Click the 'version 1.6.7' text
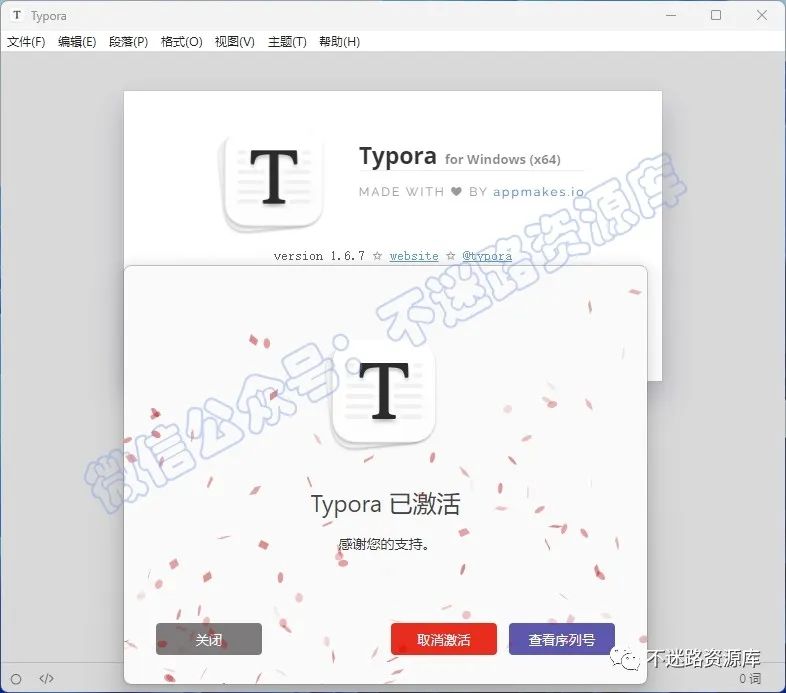 319,256
